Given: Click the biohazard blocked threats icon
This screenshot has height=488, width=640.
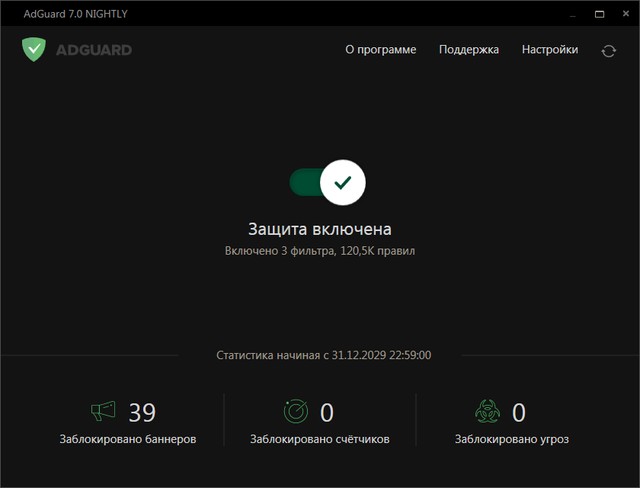Looking at the screenshot, I should pos(487,411).
